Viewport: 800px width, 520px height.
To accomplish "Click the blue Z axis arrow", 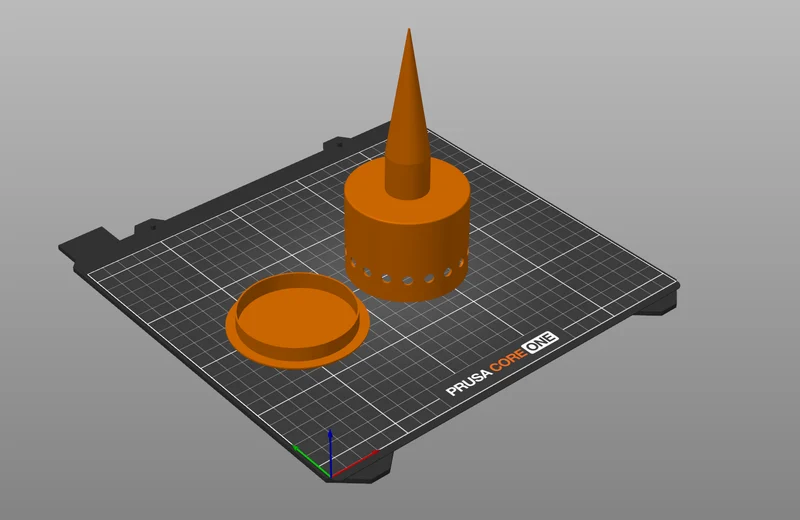I will pyautogui.click(x=331, y=452).
